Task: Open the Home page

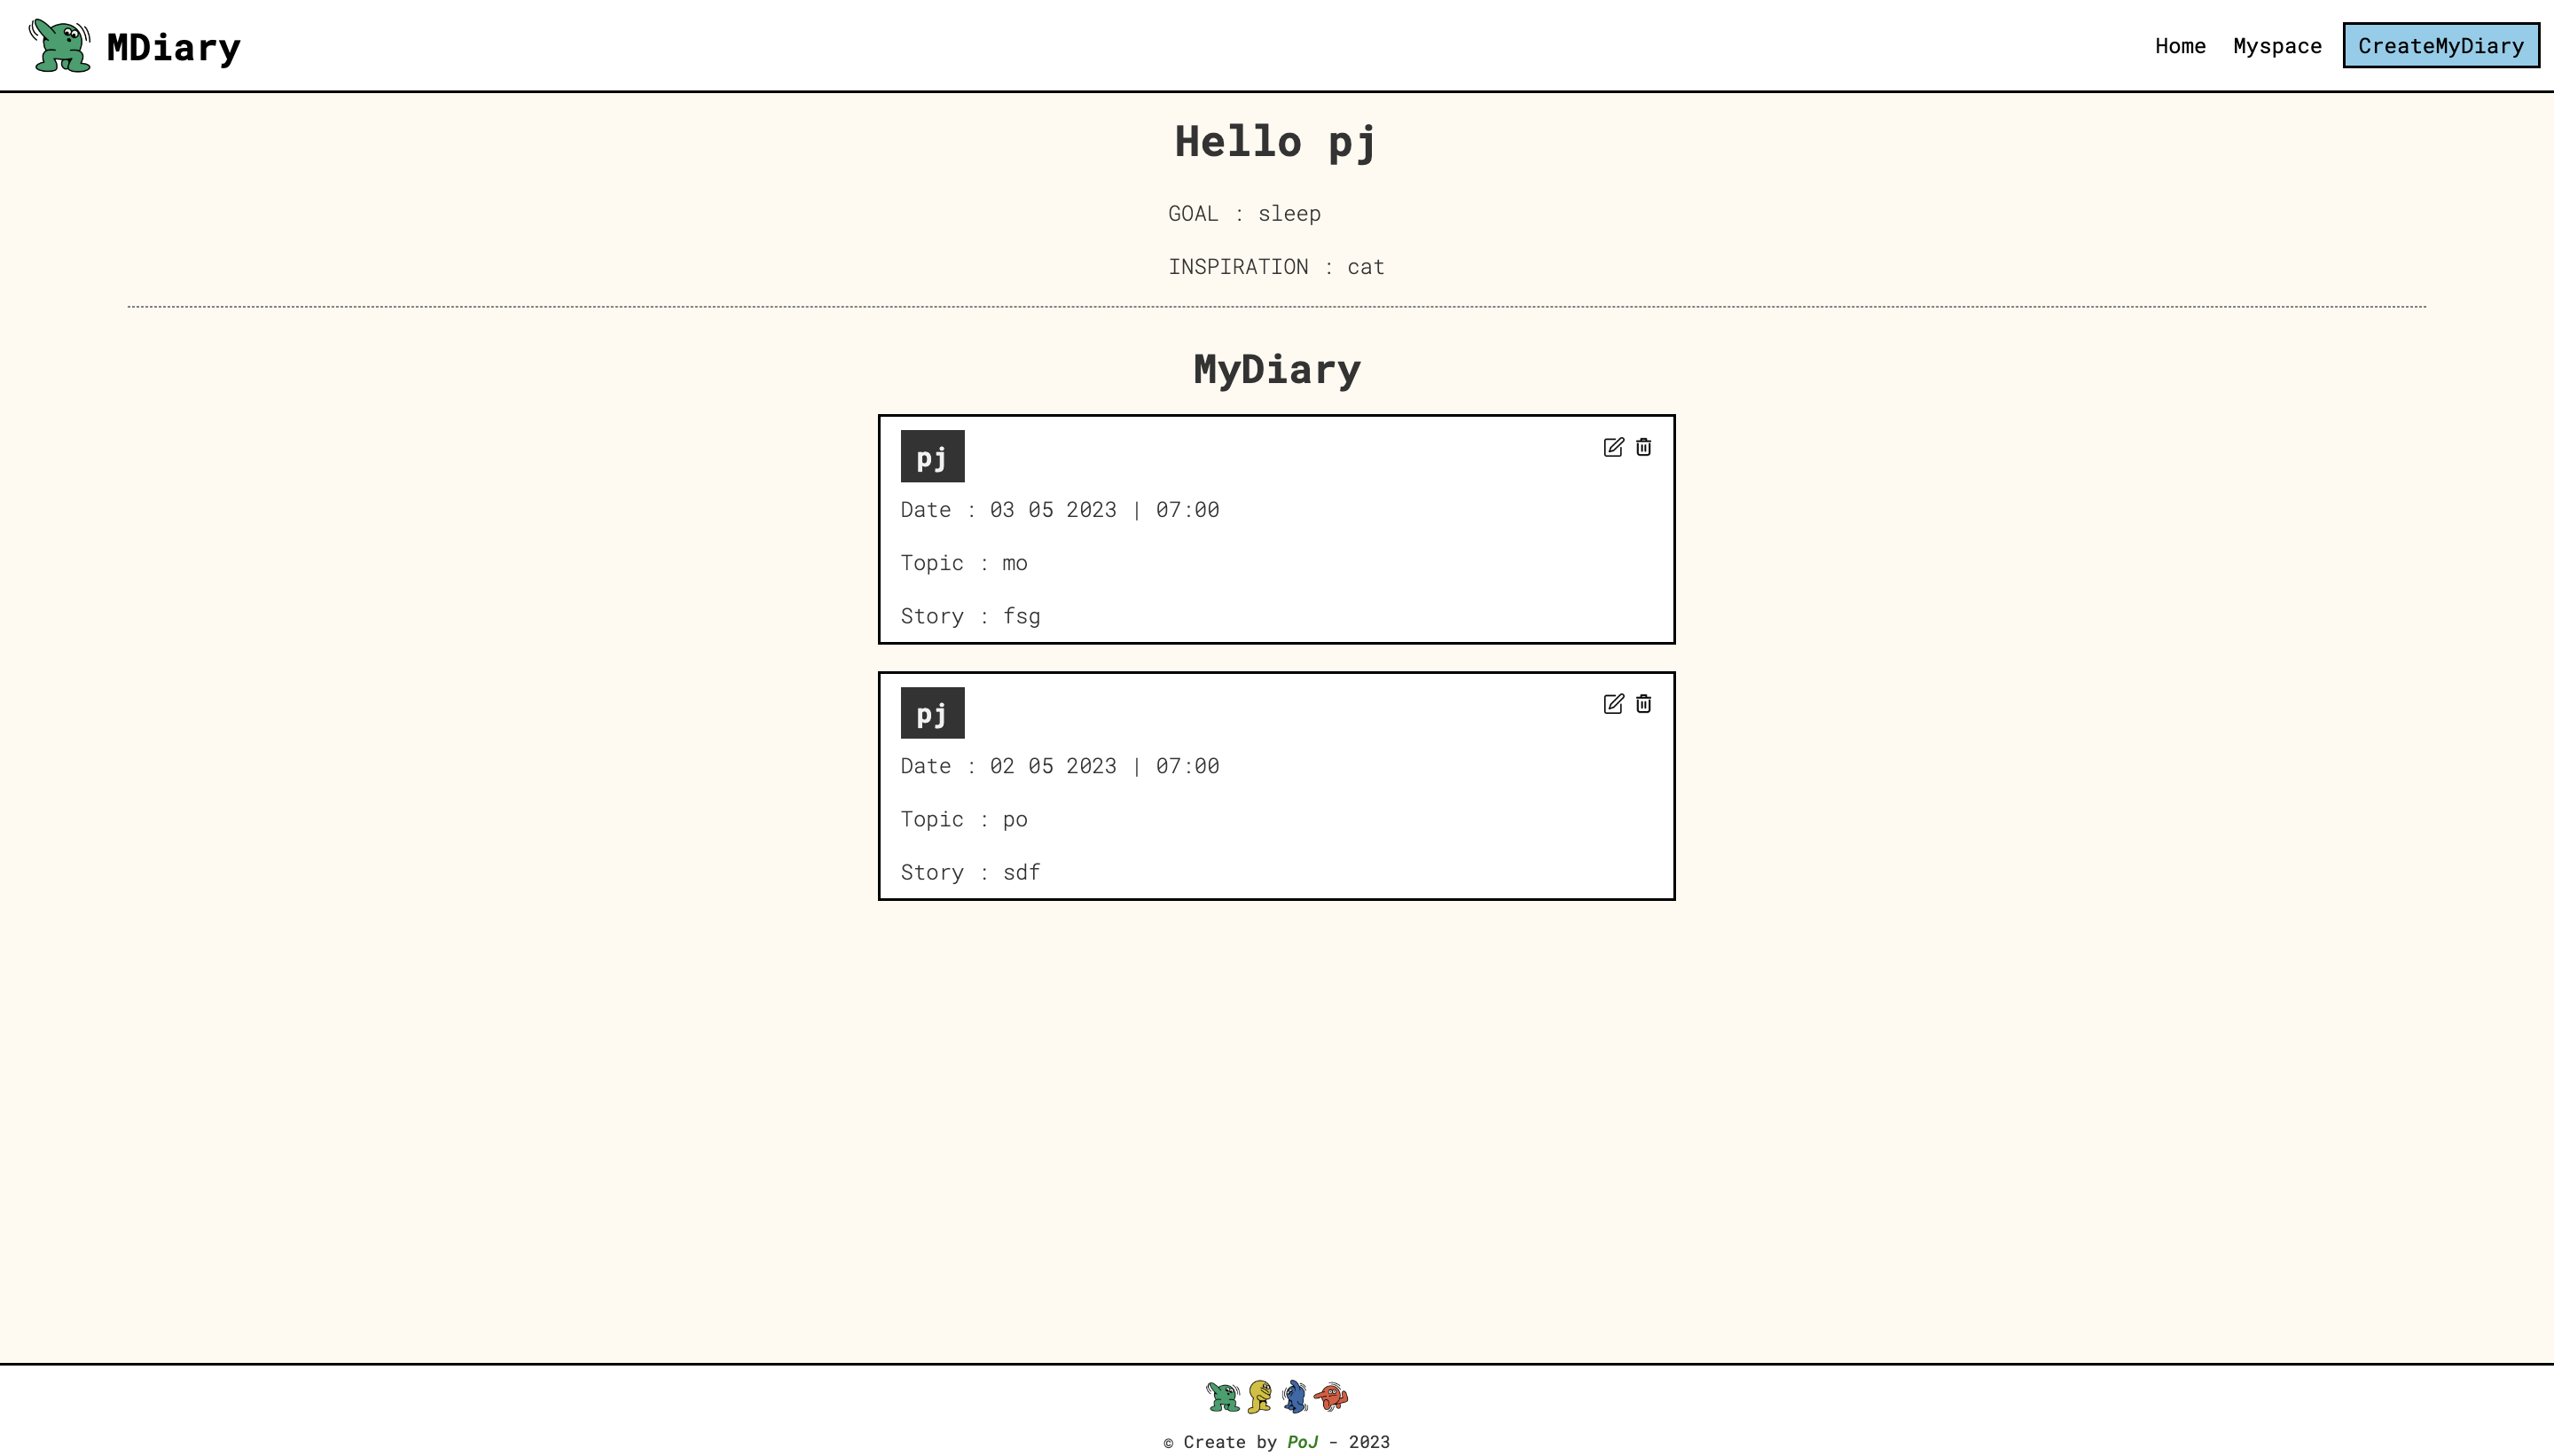Action: click(x=2180, y=46)
